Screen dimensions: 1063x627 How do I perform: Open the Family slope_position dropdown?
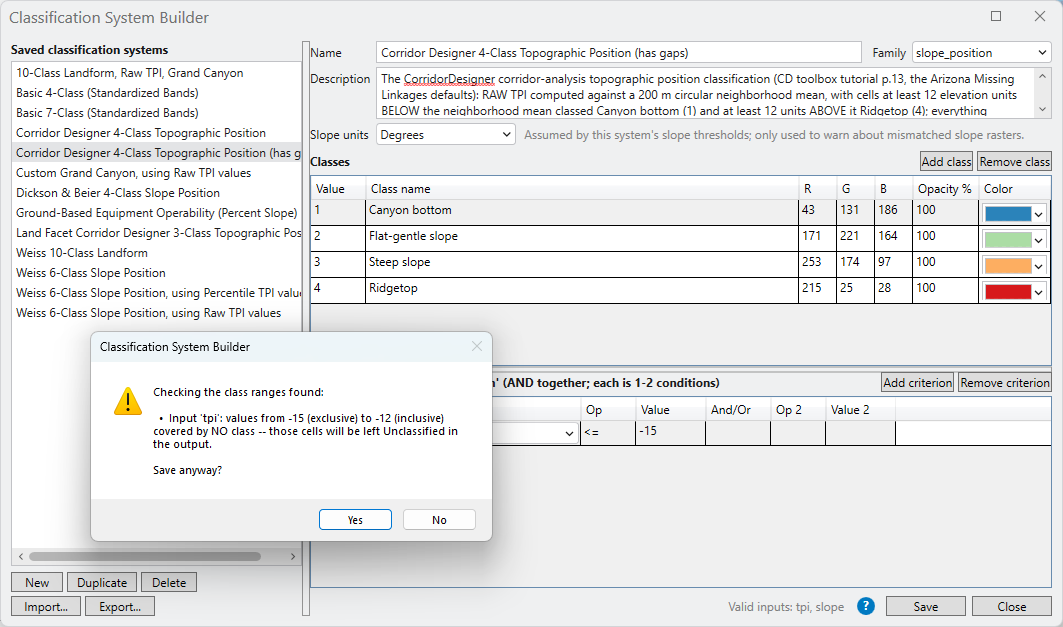tap(982, 53)
